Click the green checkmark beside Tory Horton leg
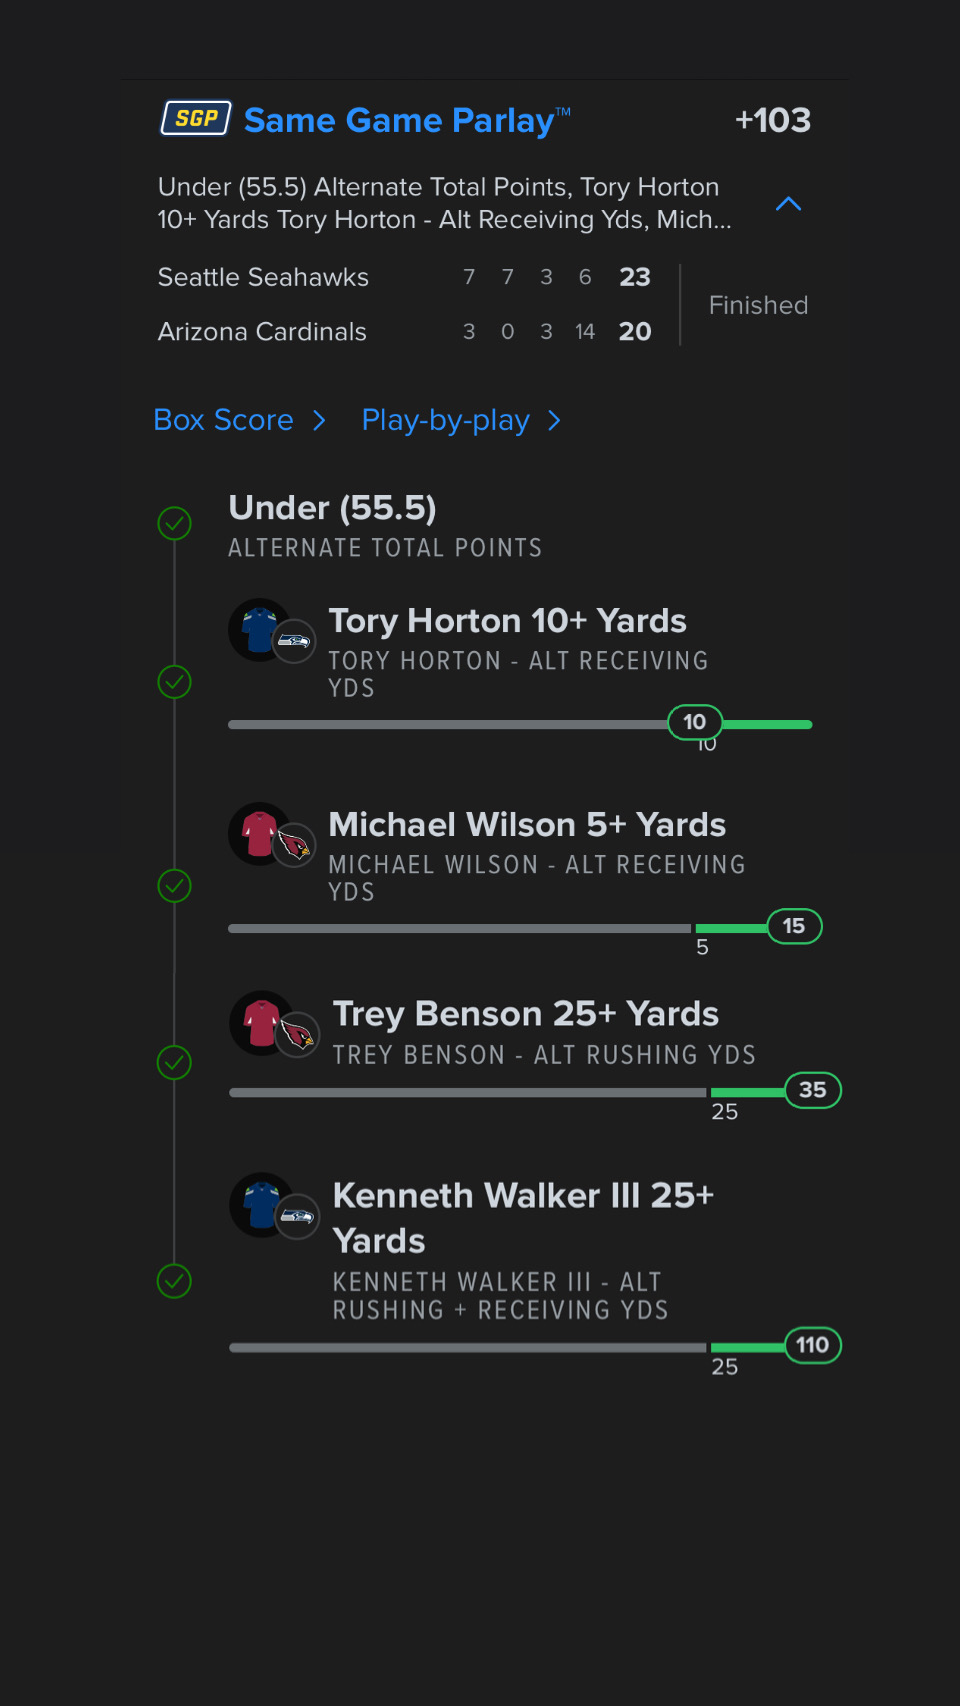960x1706 pixels. pos(175,682)
